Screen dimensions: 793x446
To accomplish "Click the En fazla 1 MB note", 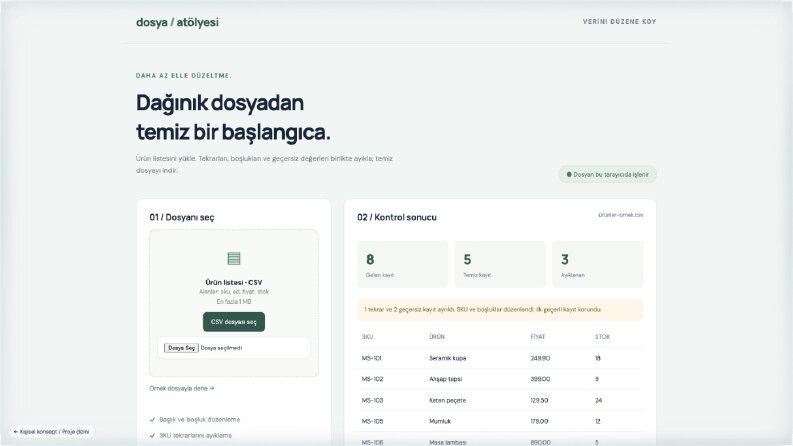I will tap(234, 301).
